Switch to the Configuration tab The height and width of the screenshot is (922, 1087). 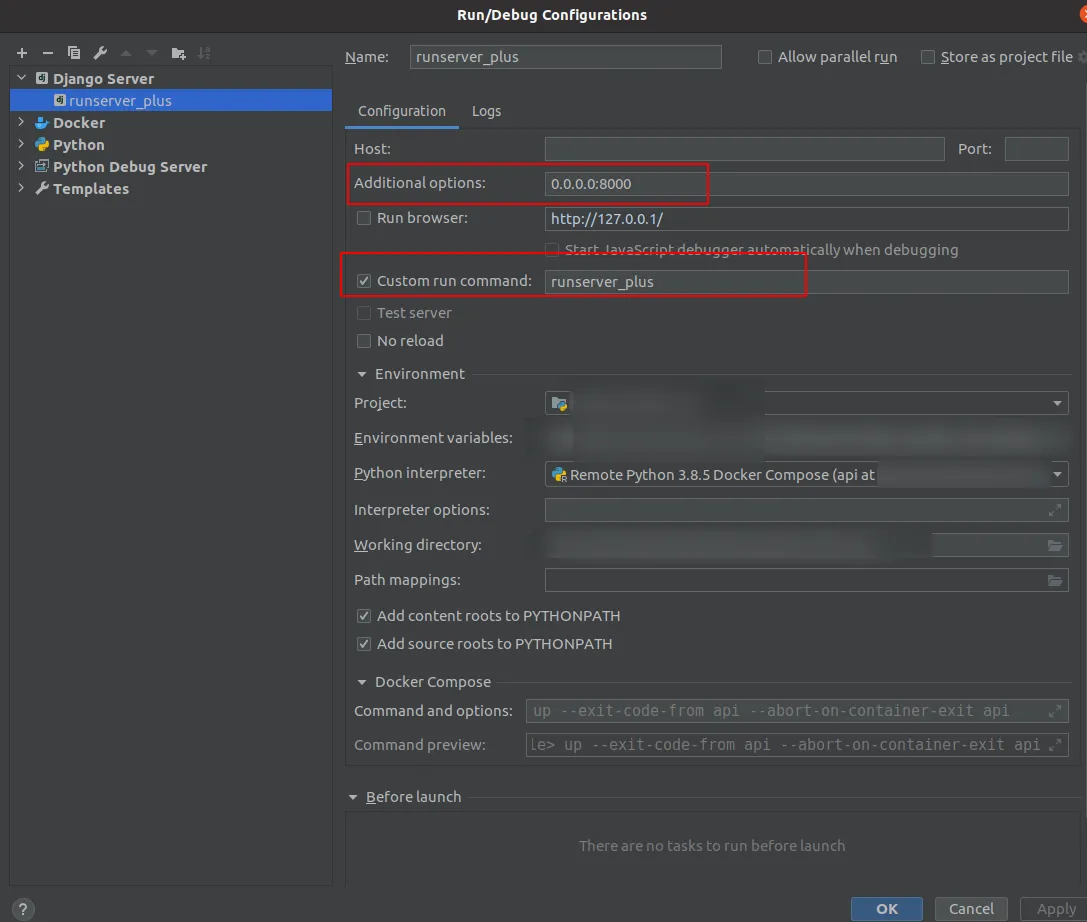pos(401,111)
